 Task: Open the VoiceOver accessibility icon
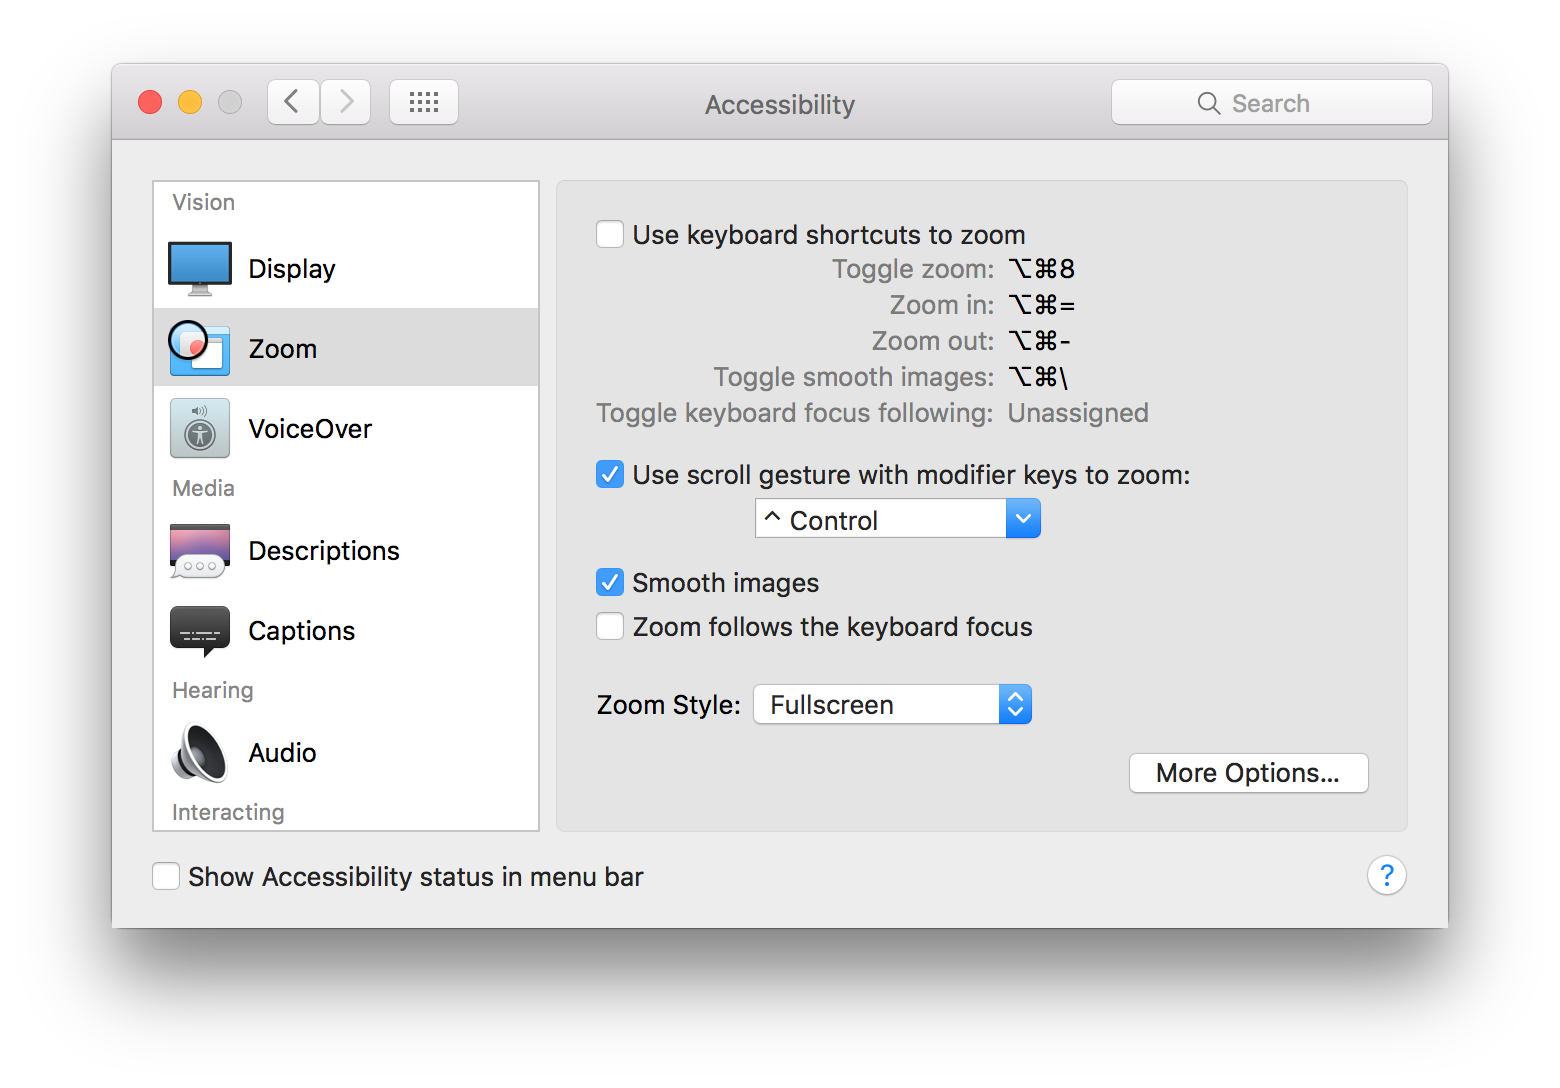coord(200,428)
